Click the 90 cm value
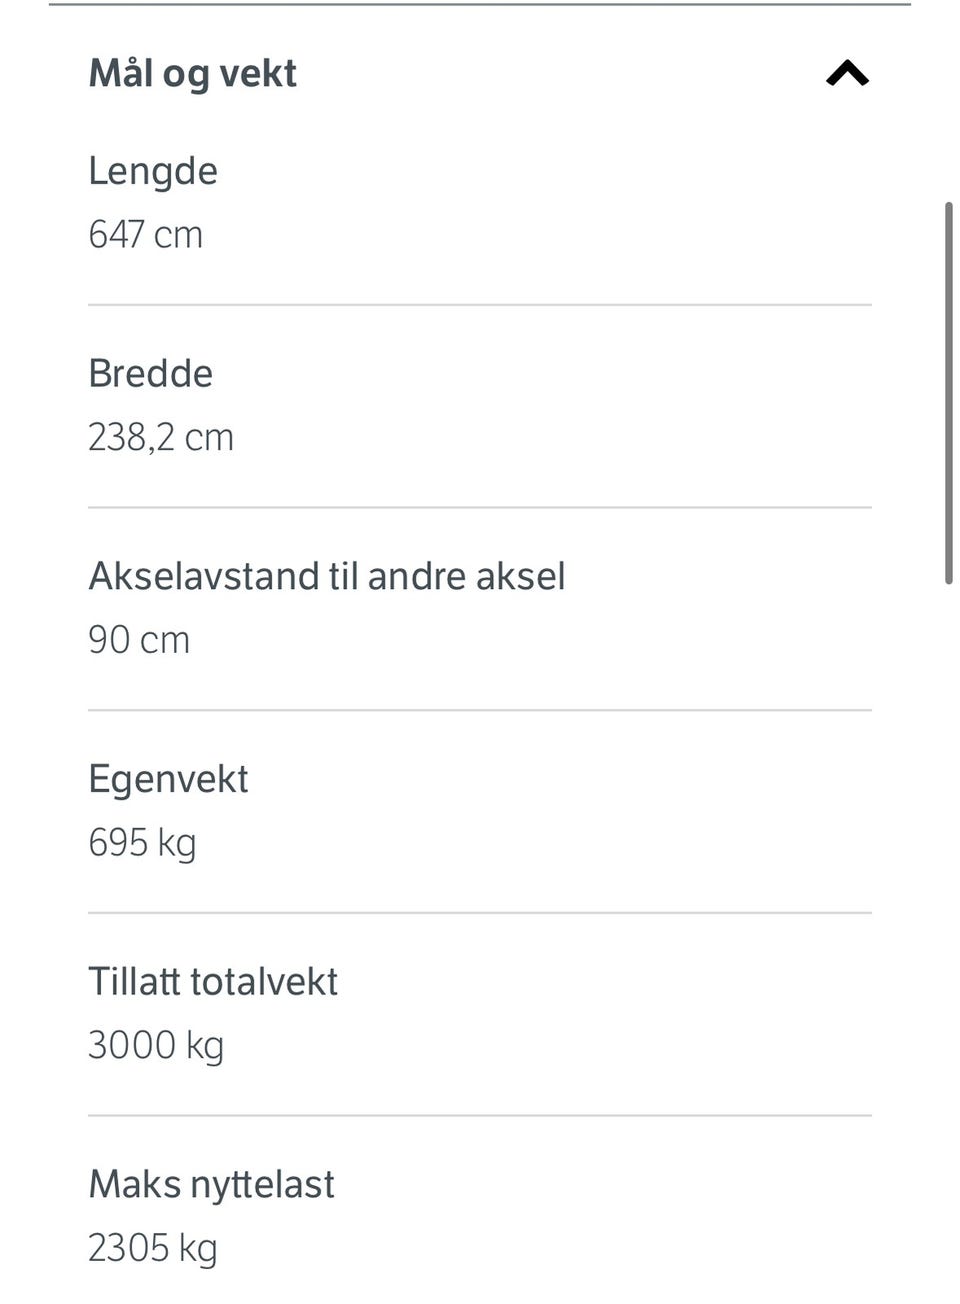 (x=139, y=640)
